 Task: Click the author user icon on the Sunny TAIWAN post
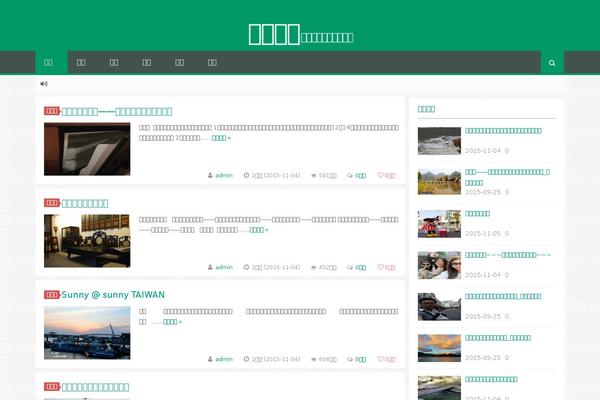click(210, 359)
